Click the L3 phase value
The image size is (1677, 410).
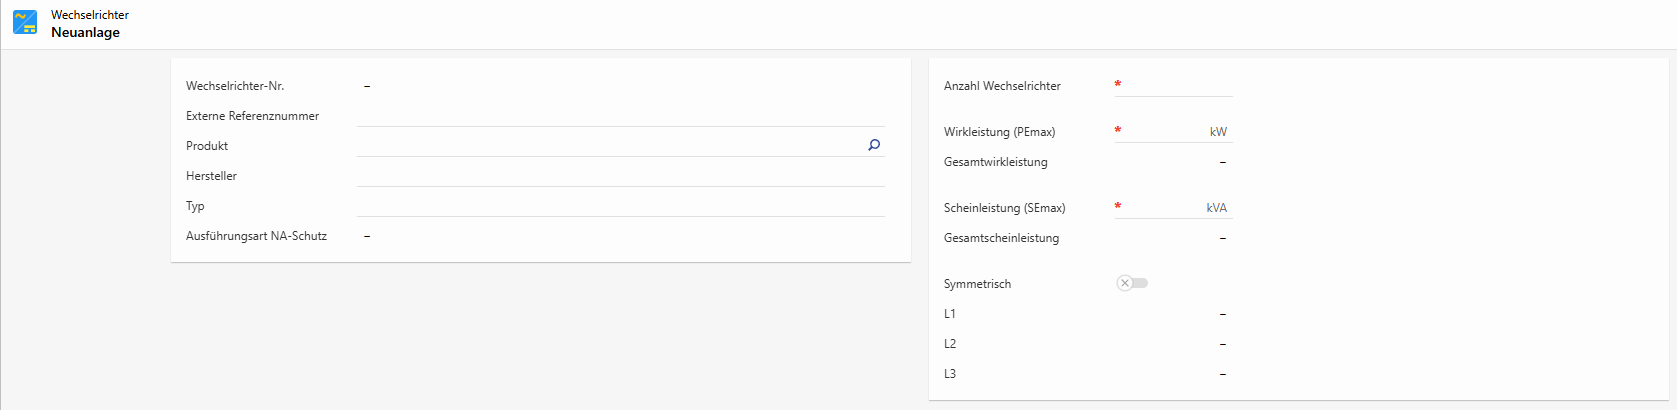click(x=1222, y=374)
